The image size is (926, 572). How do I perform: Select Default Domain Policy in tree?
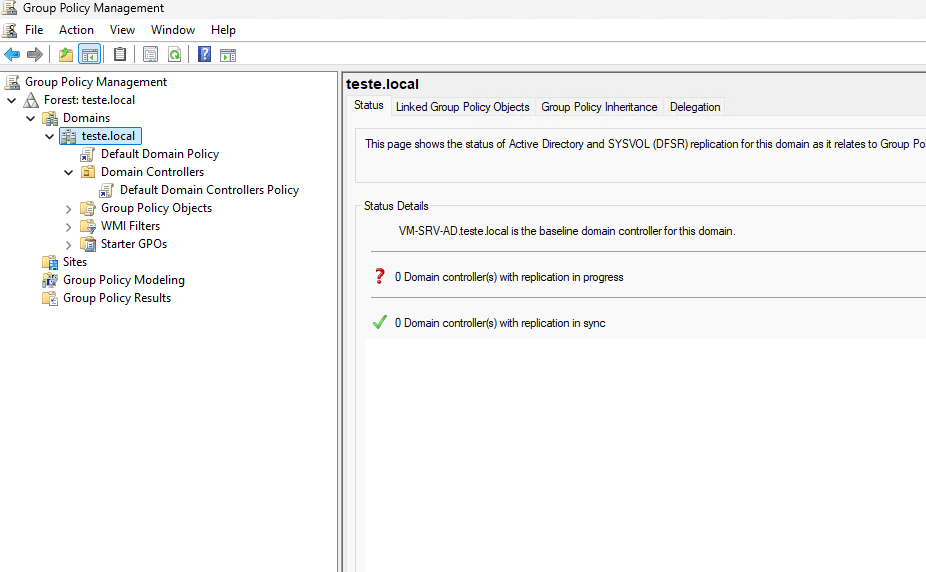159,154
